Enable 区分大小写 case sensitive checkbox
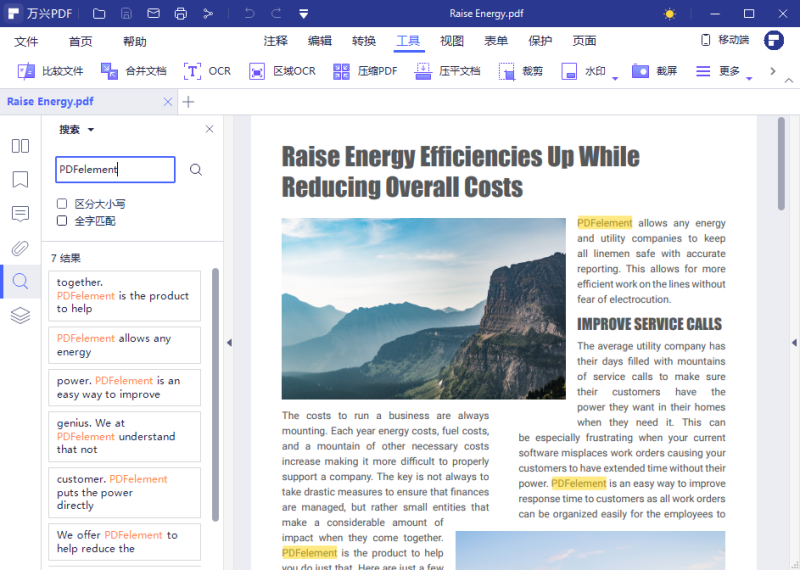800x570 pixels. pyautogui.click(x=62, y=204)
